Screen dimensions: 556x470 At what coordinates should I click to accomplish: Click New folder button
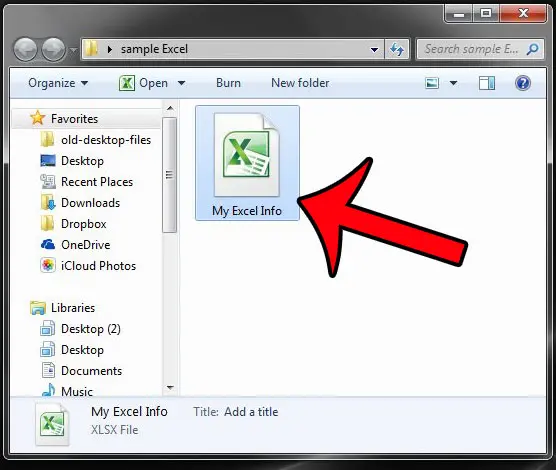[x=300, y=83]
